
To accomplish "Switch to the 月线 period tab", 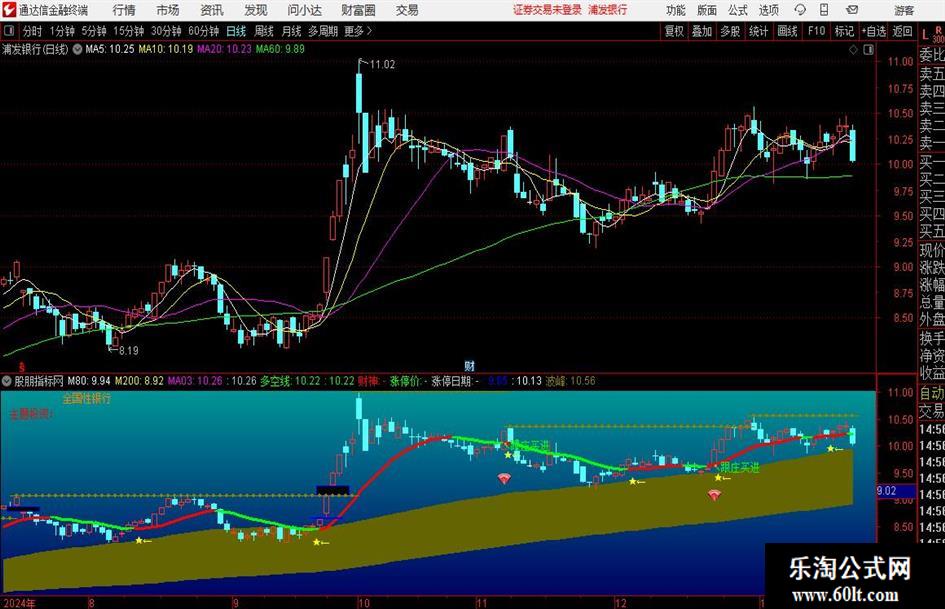I will (292, 31).
